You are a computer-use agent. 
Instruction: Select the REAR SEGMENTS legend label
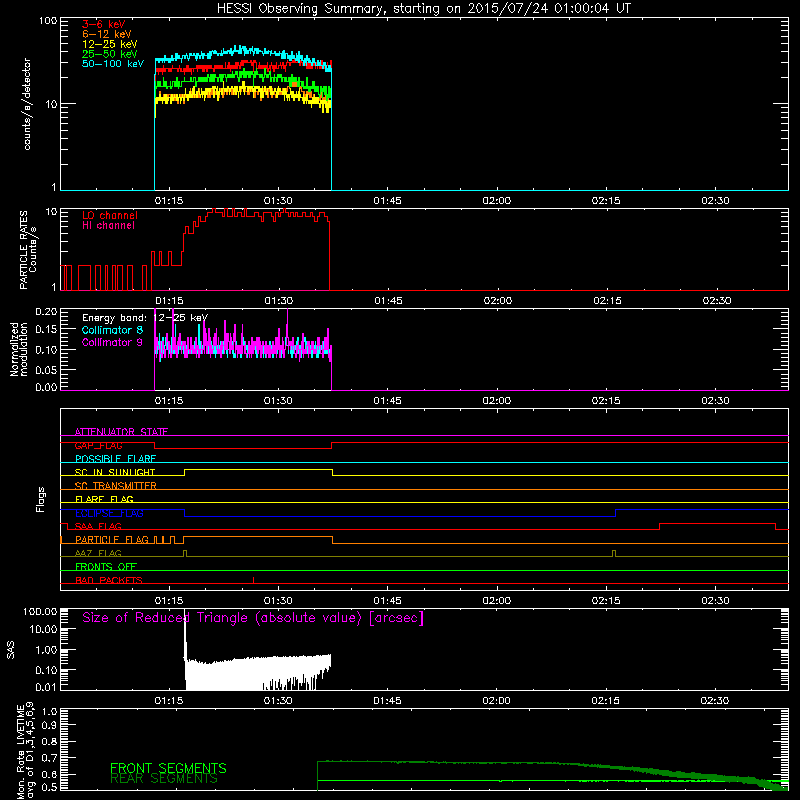pos(164,779)
